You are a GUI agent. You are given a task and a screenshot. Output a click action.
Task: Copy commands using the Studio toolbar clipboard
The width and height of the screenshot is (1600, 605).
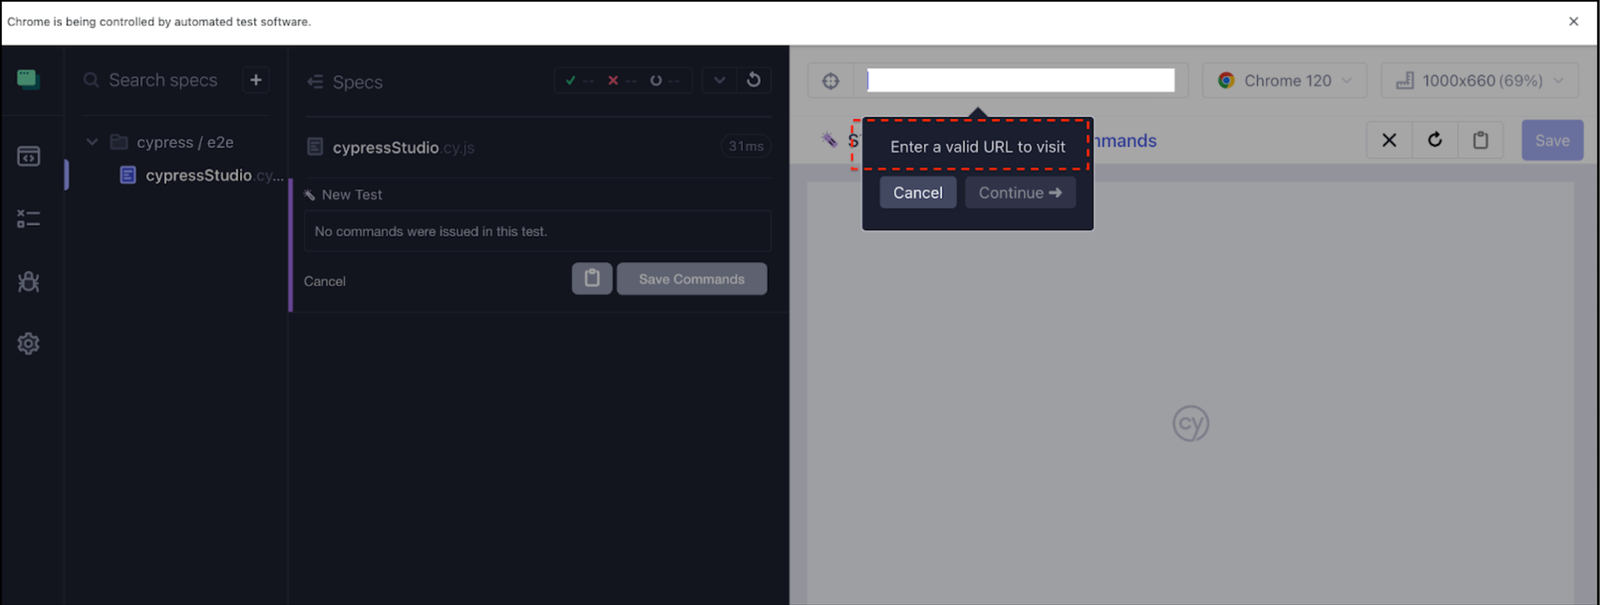coord(1481,140)
